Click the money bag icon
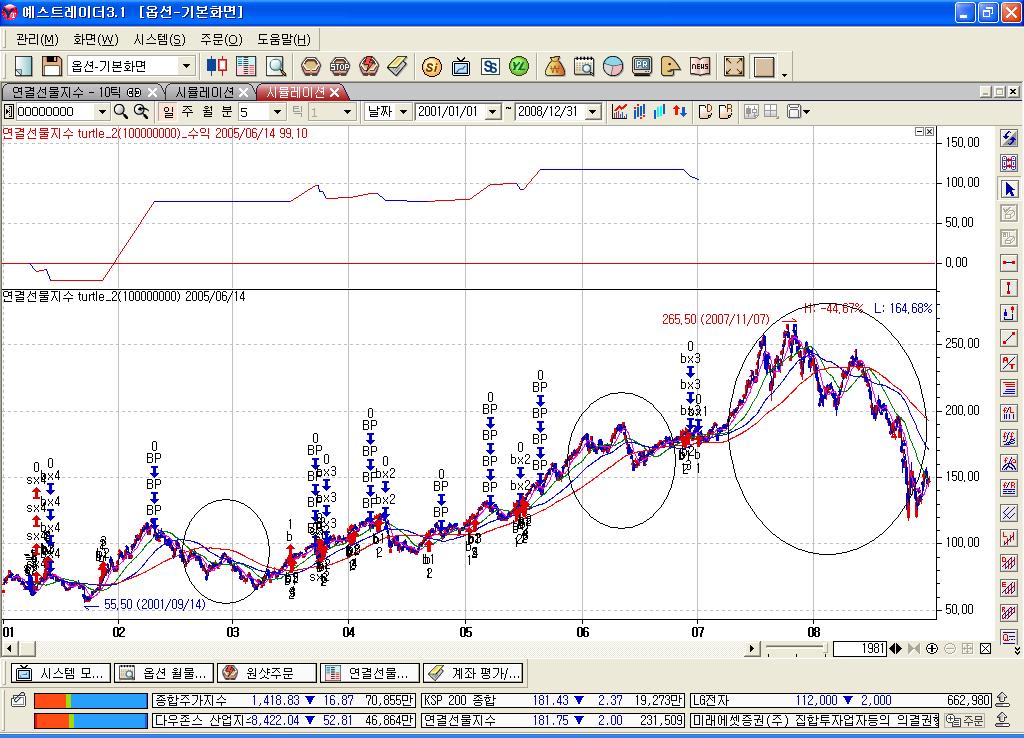Viewport: 1024px width, 738px height. click(x=554, y=66)
